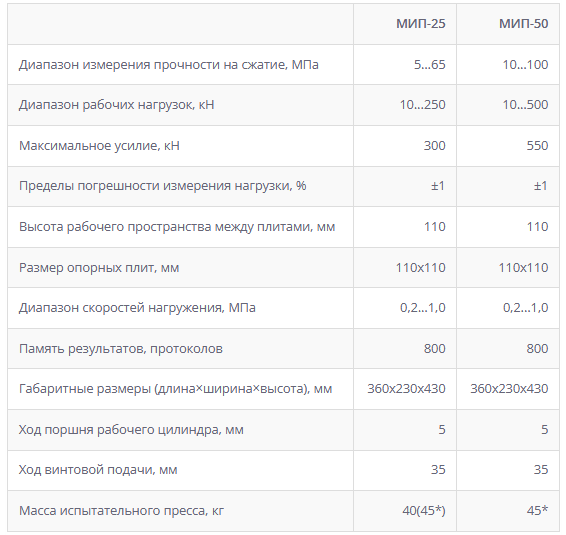This screenshot has height=535, width=566.
Task: Select the loading speed range row label
Action: click(x=137, y=308)
